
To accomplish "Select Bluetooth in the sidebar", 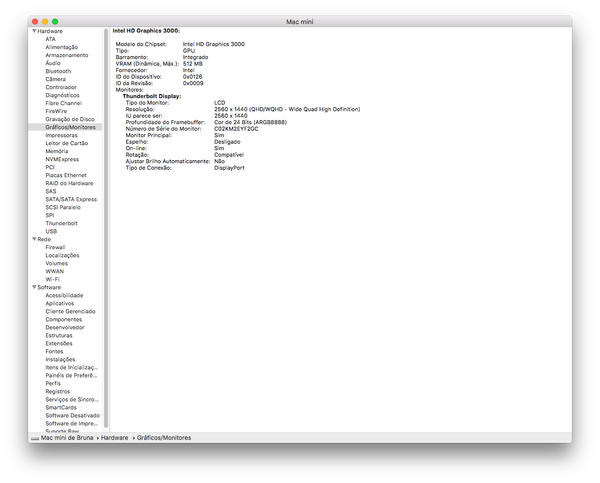I will [58, 71].
